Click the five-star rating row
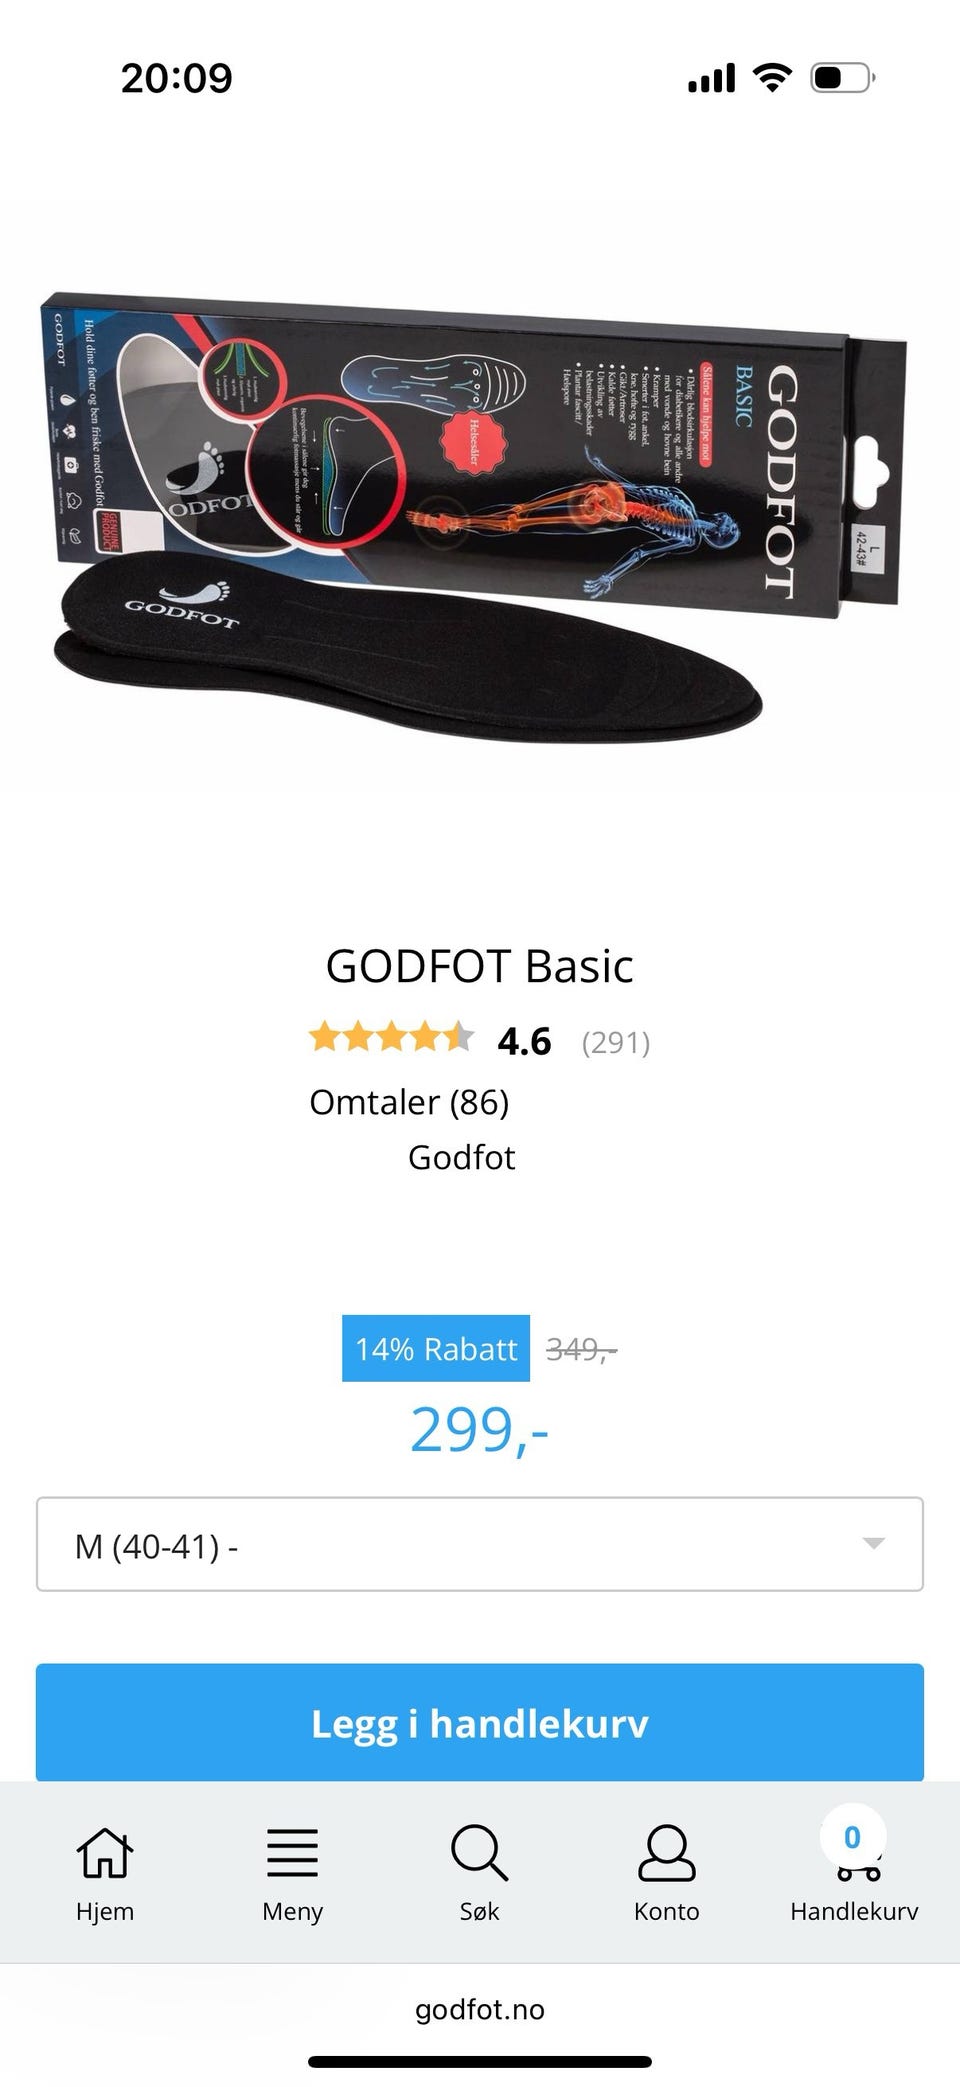Viewport: 960px width, 2087px height. point(391,1038)
